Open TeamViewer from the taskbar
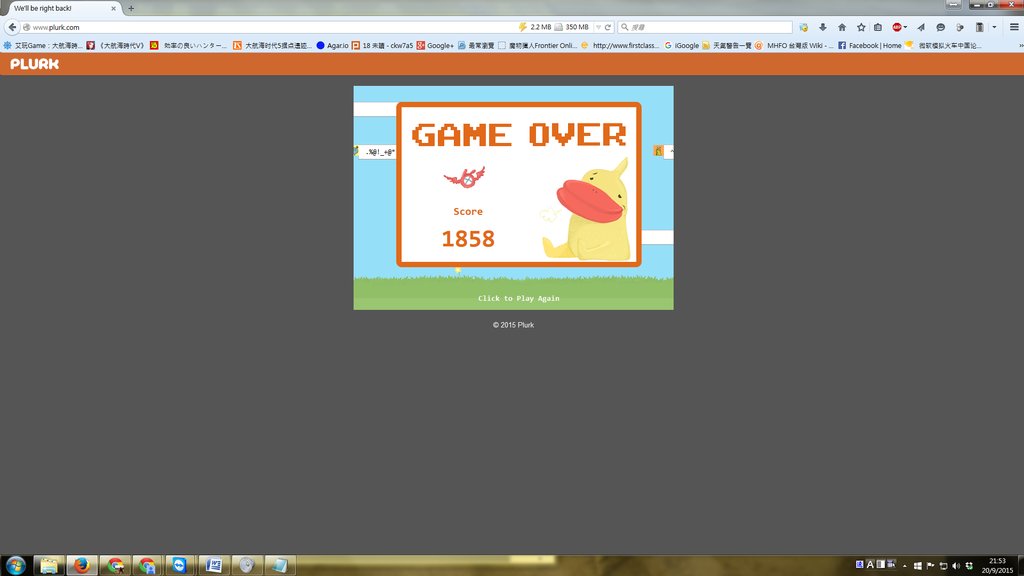 180,565
